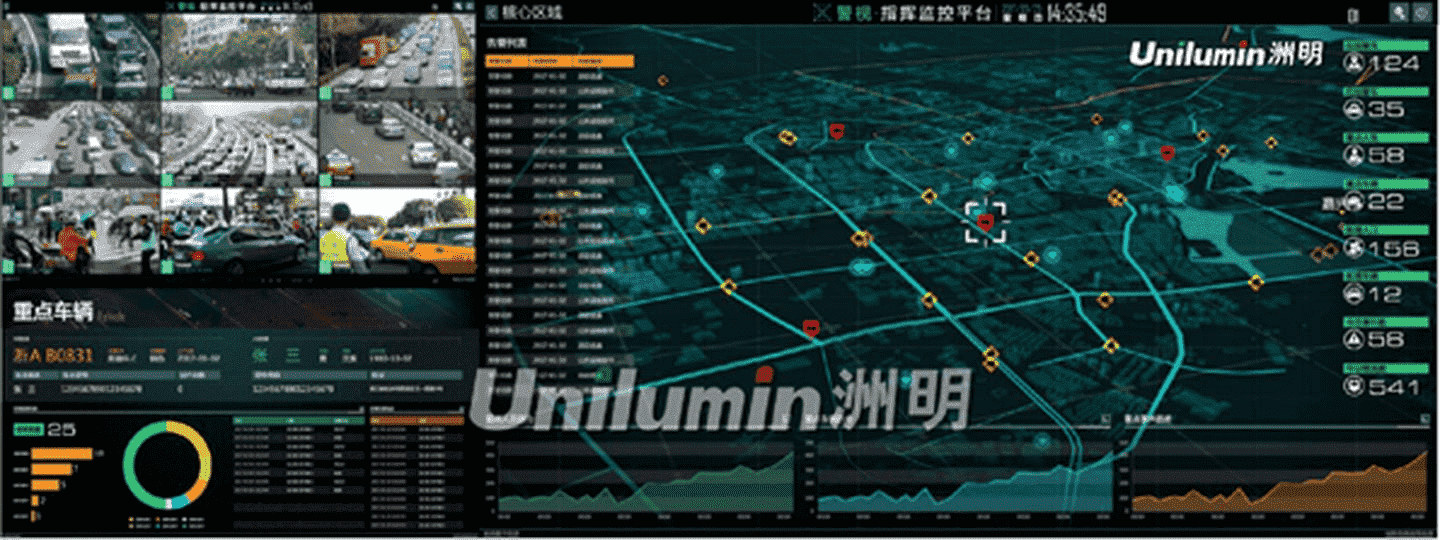Select the orange header row of alert list
Screen dimensions: 1440x540
pyautogui.click(x=560, y=61)
